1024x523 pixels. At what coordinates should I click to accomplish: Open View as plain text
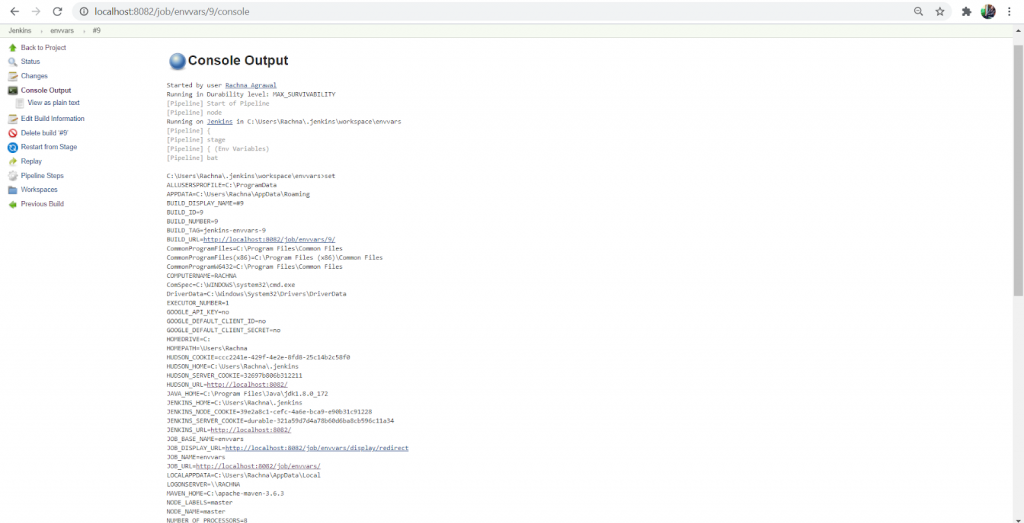(x=54, y=103)
